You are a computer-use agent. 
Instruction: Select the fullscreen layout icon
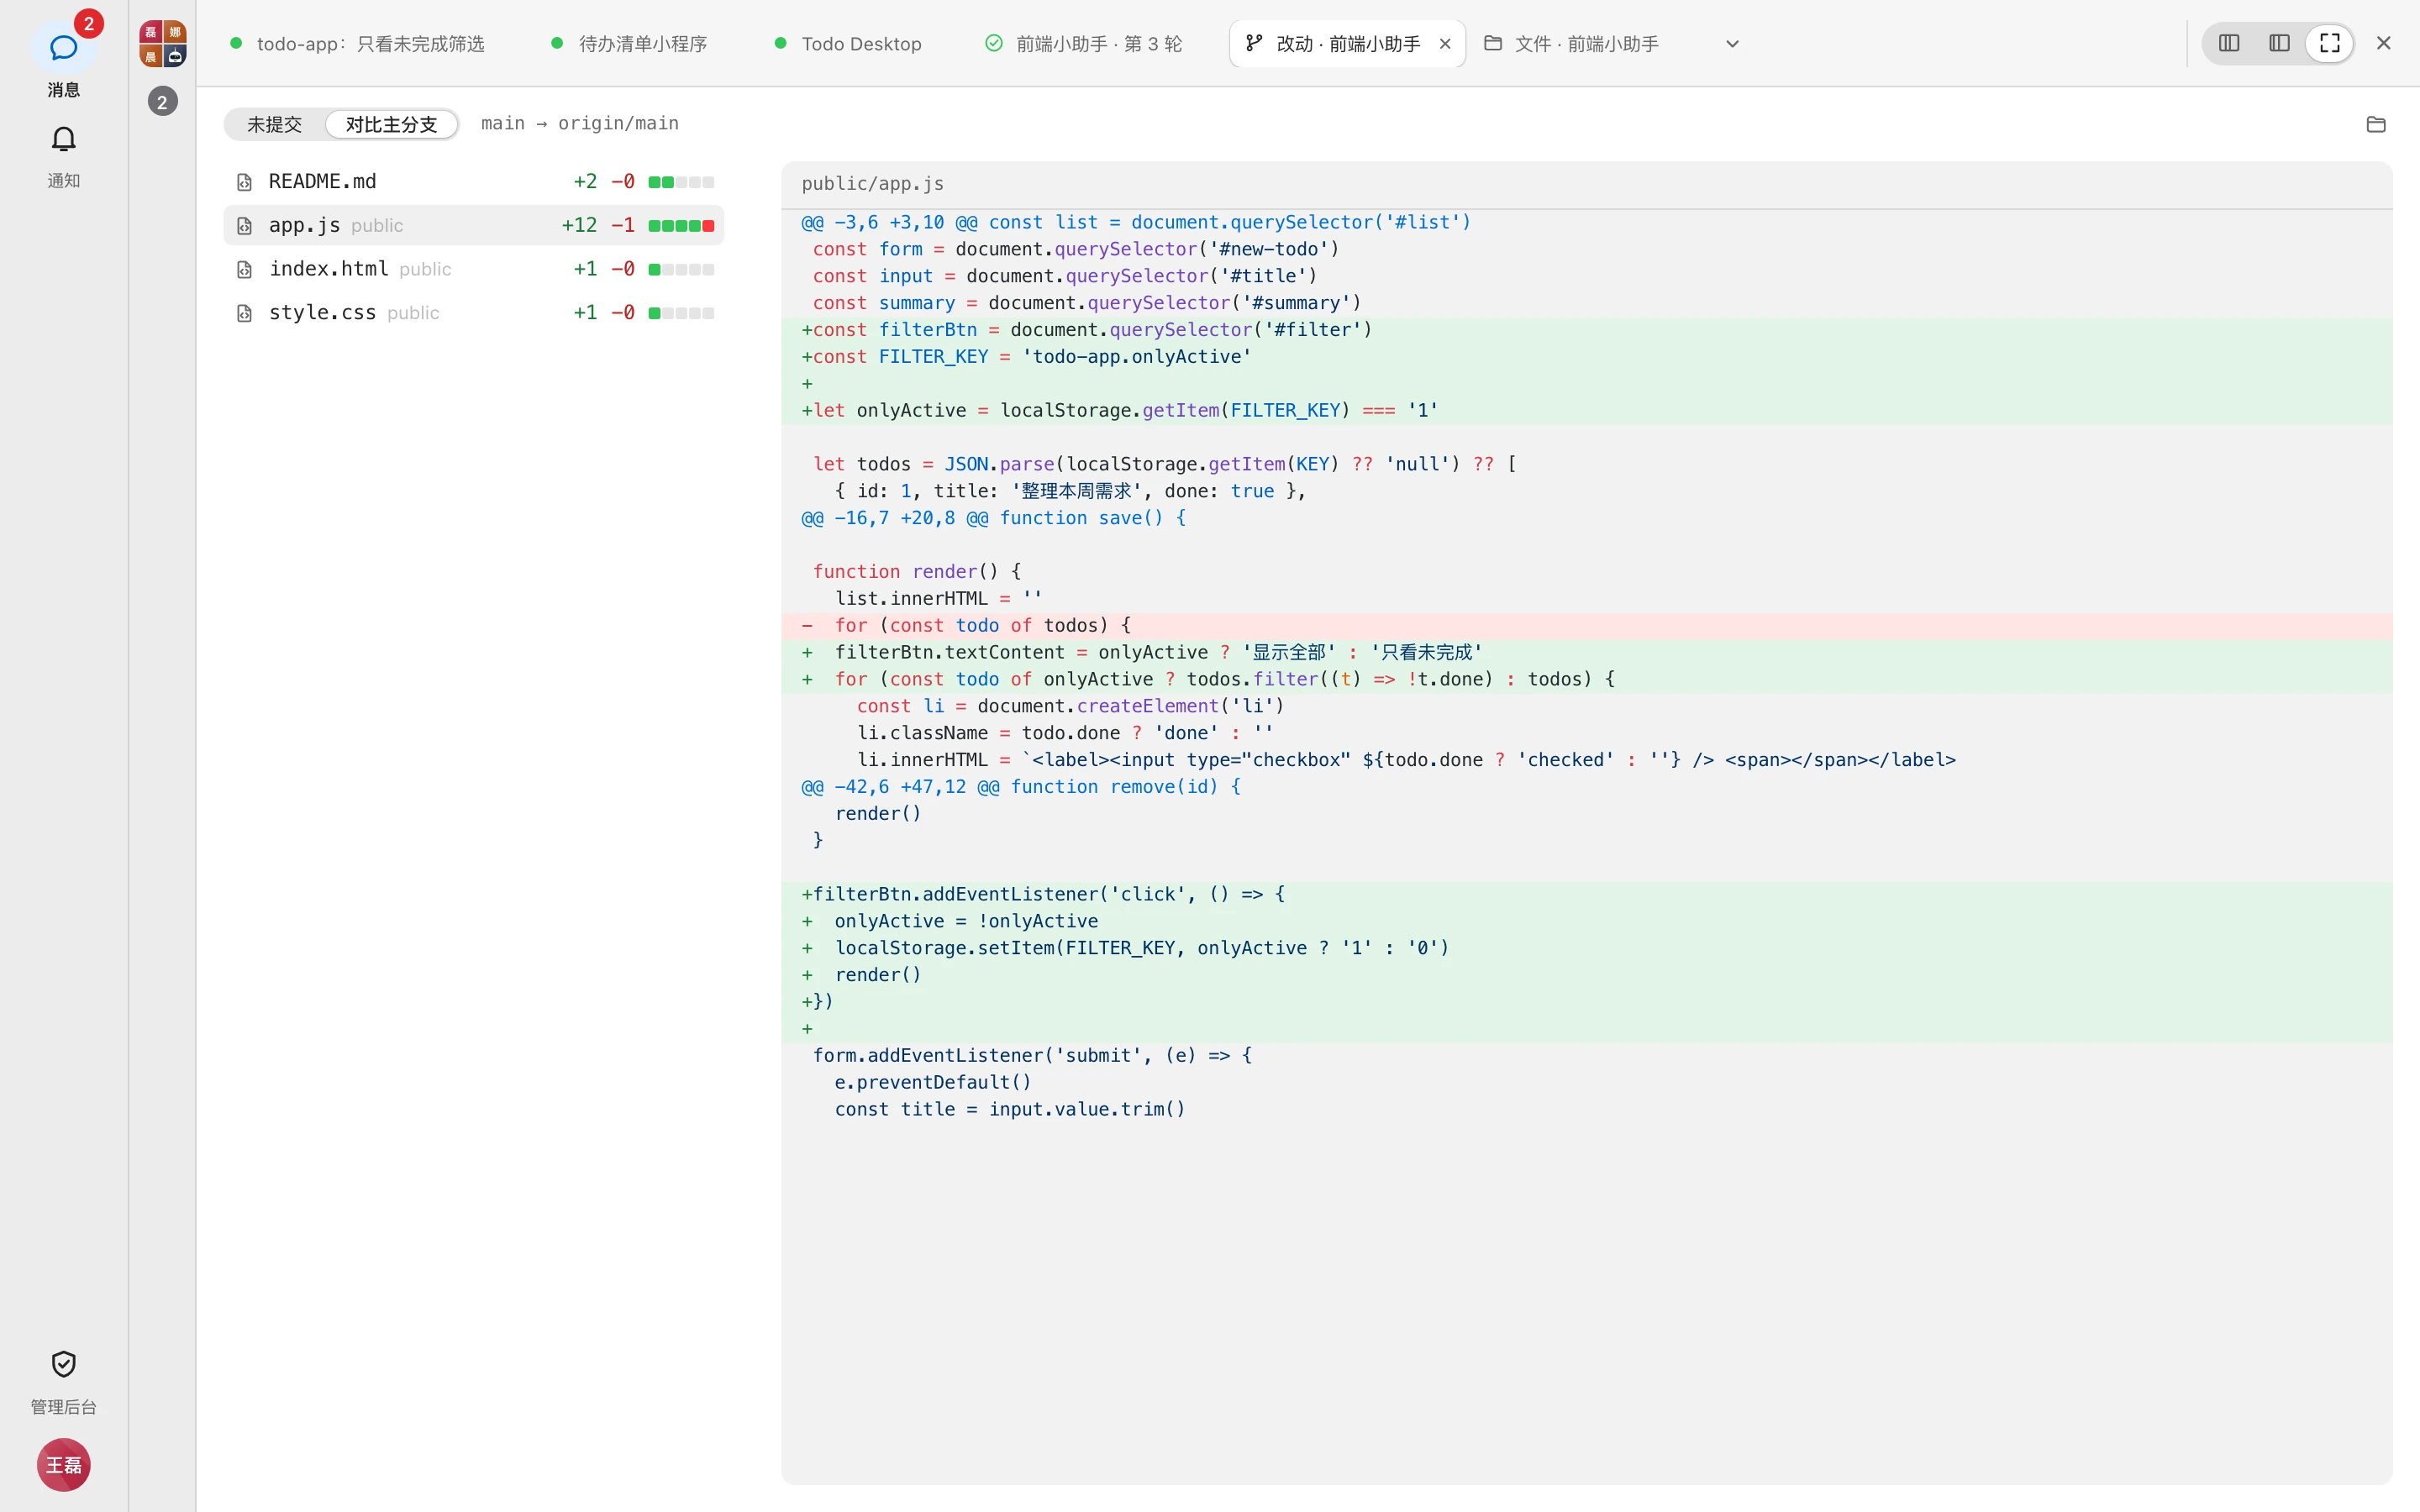tap(2330, 43)
